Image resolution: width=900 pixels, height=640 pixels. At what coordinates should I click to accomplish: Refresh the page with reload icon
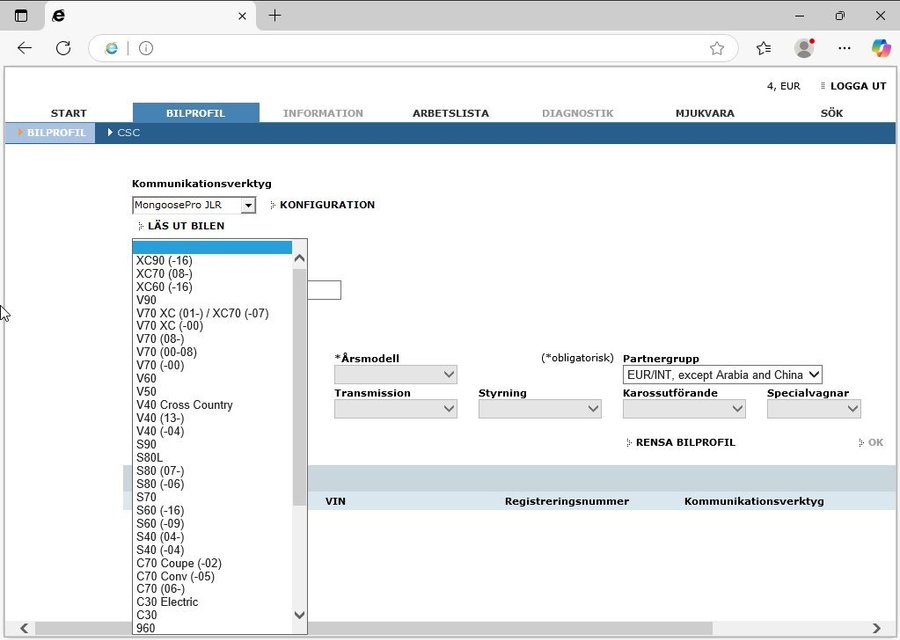coord(63,48)
